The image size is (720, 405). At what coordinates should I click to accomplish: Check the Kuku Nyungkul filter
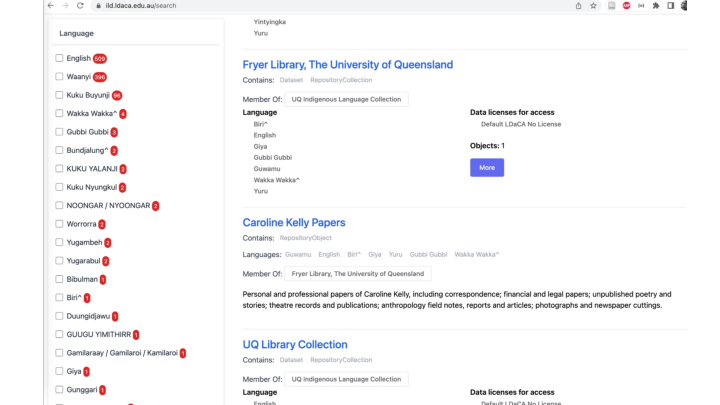pos(59,187)
